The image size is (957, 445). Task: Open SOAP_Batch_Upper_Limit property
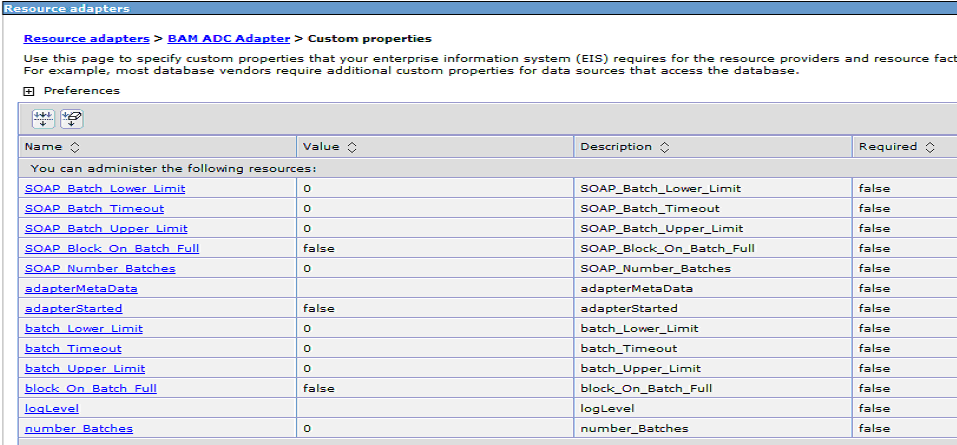tap(106, 229)
